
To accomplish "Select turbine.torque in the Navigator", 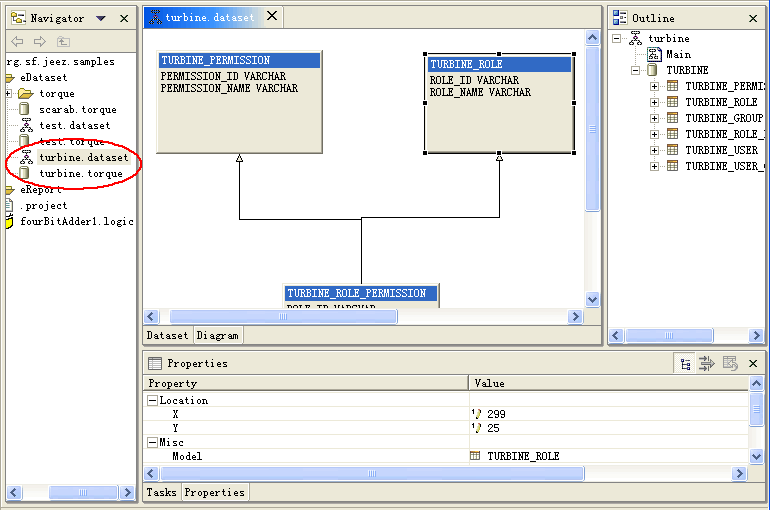I will [81, 173].
